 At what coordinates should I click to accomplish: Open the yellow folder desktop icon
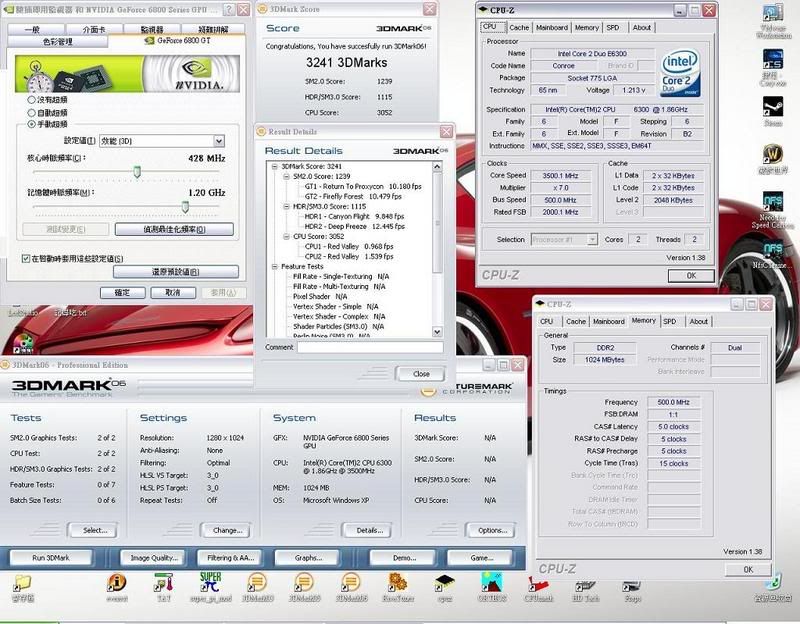point(23,587)
